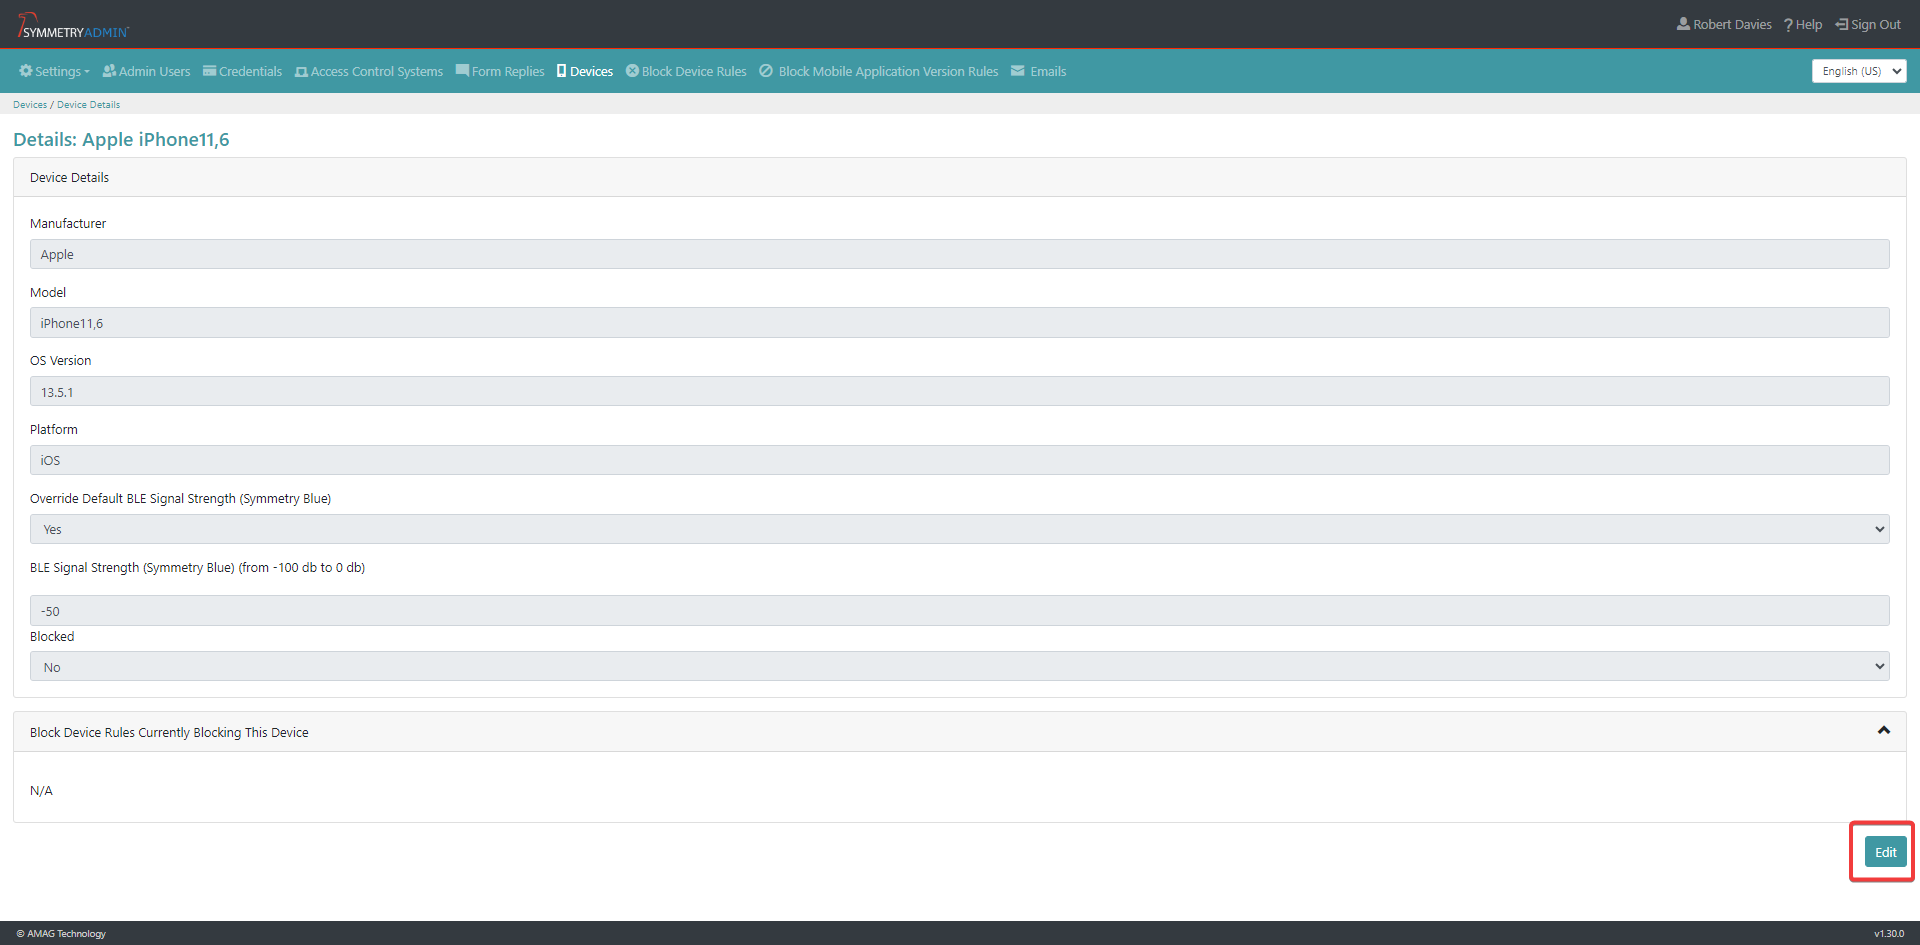Click the Block Device Rules X icon
Viewport: 1920px width, 945px height.
[632, 71]
